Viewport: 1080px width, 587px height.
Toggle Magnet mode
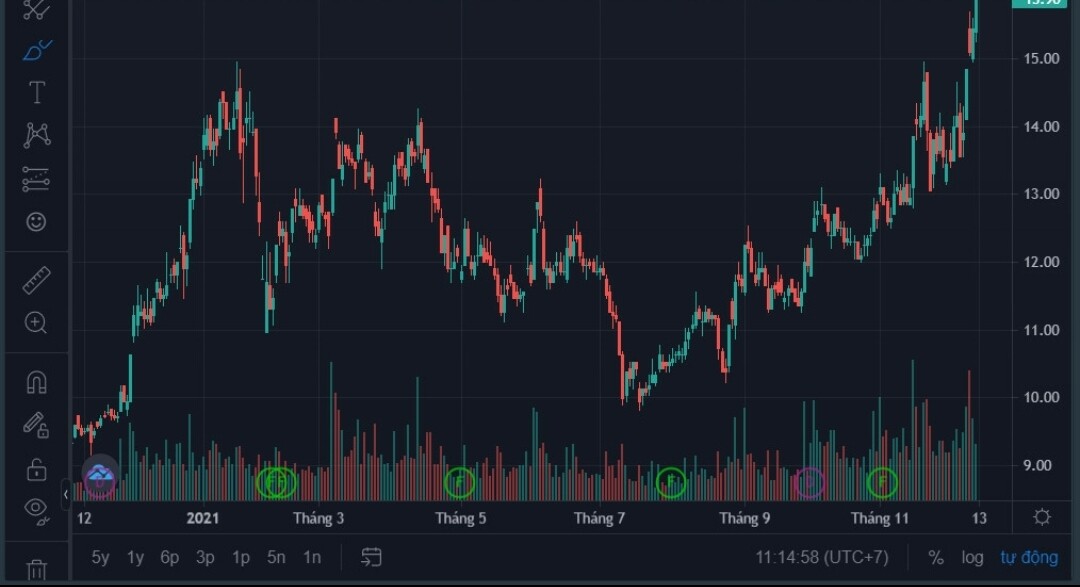click(x=37, y=382)
